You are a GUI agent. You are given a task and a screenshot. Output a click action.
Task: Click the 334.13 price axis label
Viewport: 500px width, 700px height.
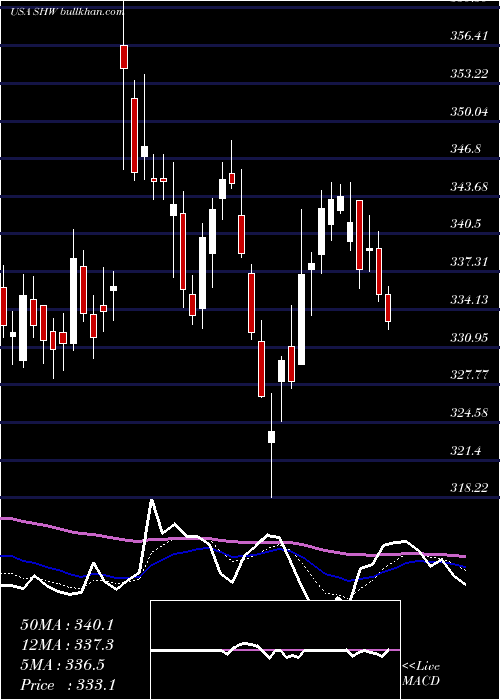(x=468, y=299)
